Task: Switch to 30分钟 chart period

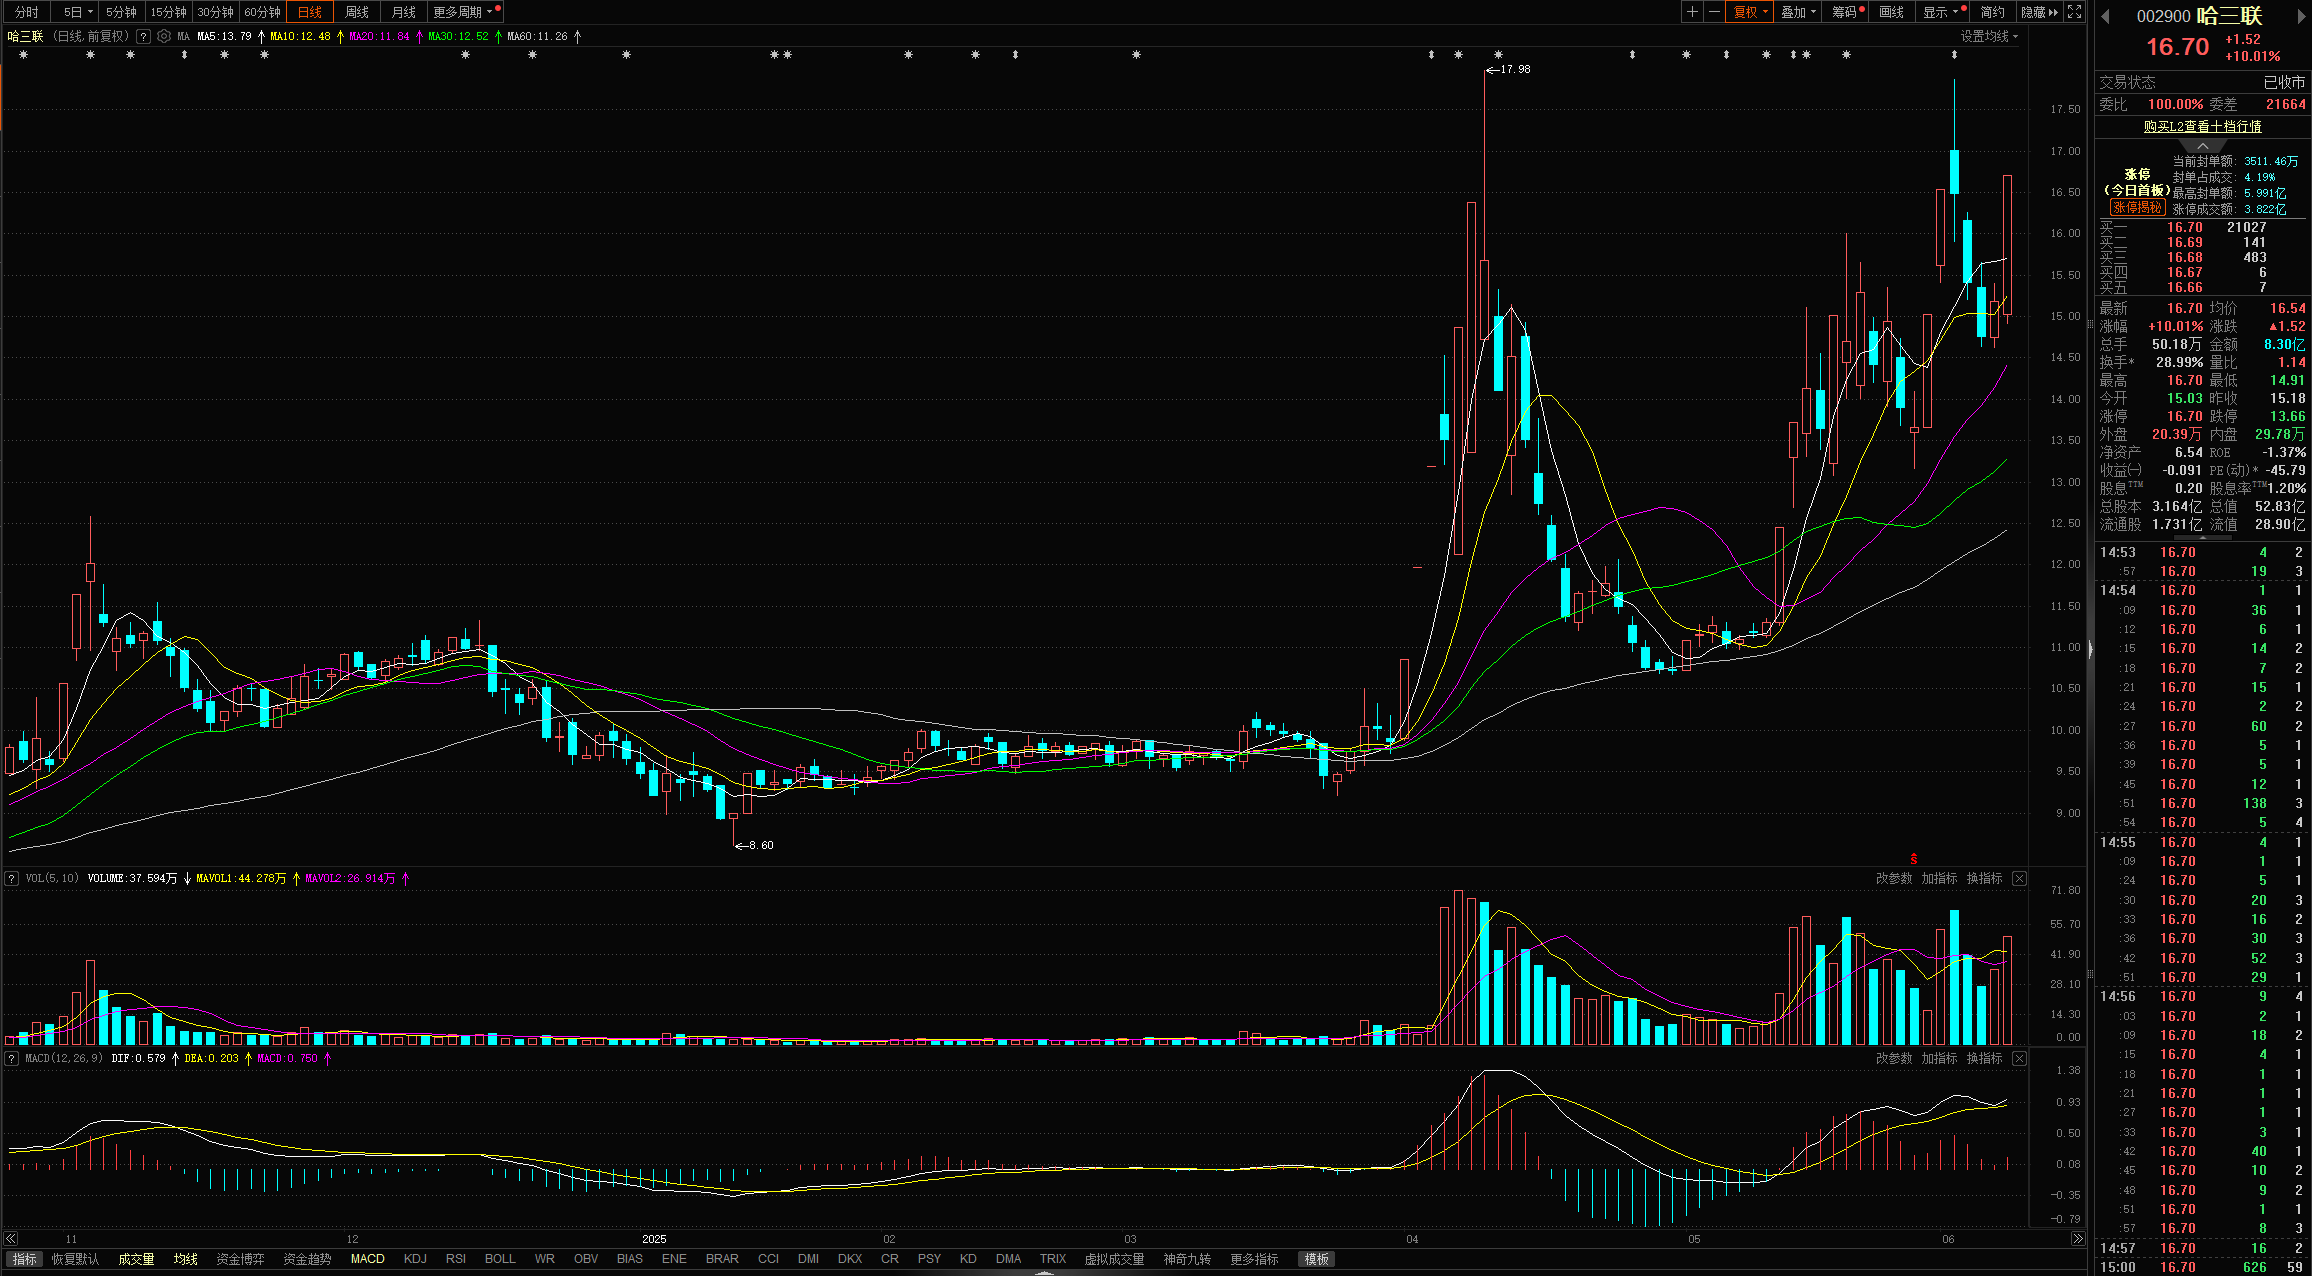Action: 215,12
